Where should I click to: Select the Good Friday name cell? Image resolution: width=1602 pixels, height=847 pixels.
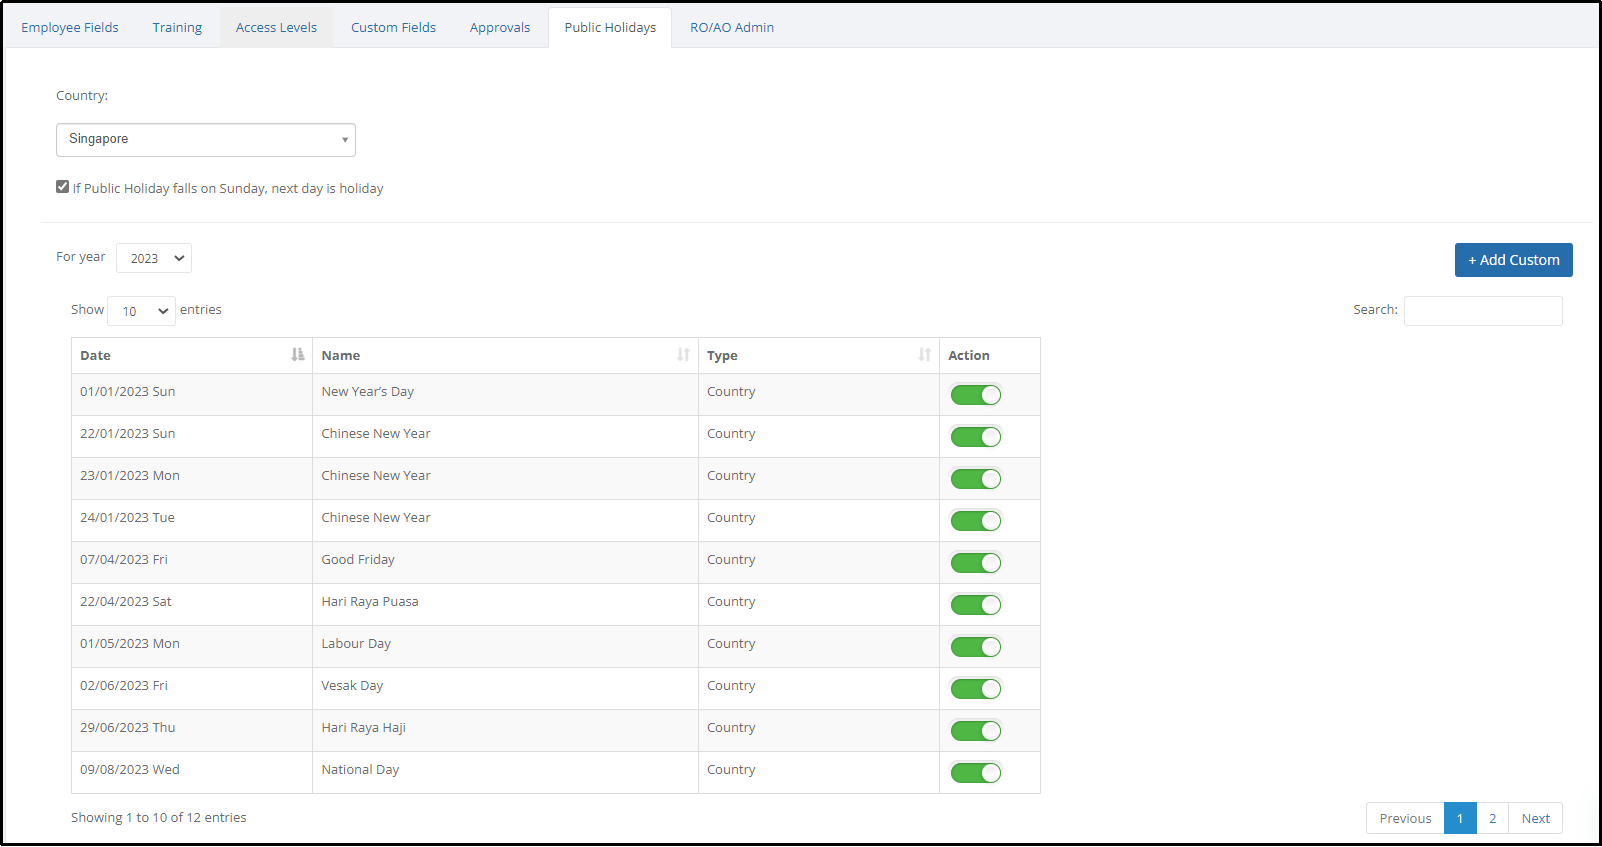(x=505, y=563)
